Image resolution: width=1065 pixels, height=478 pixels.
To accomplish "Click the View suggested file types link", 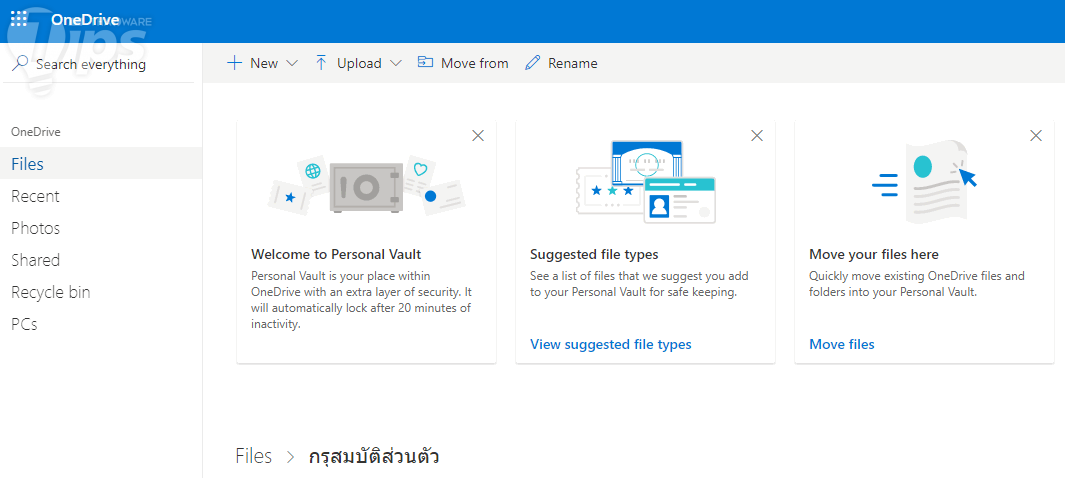I will tap(610, 344).
